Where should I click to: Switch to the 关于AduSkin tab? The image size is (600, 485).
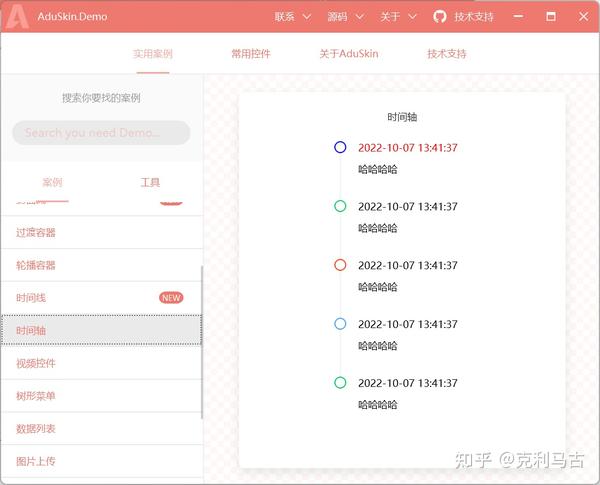349,54
